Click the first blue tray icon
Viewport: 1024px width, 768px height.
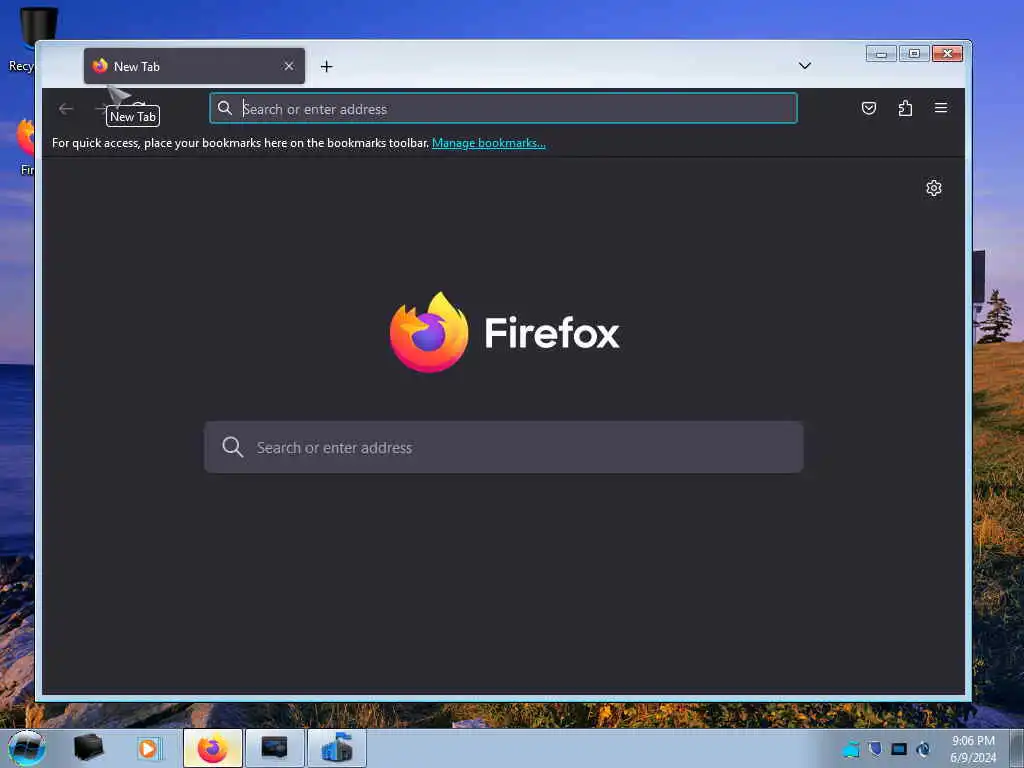[850, 749]
